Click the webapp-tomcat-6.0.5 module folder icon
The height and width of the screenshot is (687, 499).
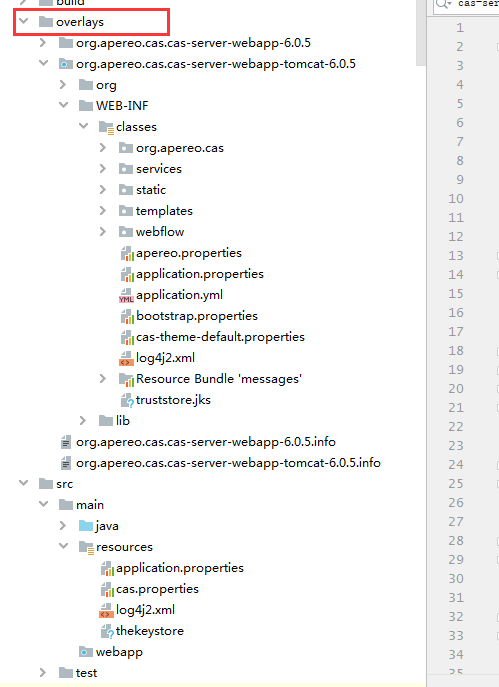click(66, 64)
